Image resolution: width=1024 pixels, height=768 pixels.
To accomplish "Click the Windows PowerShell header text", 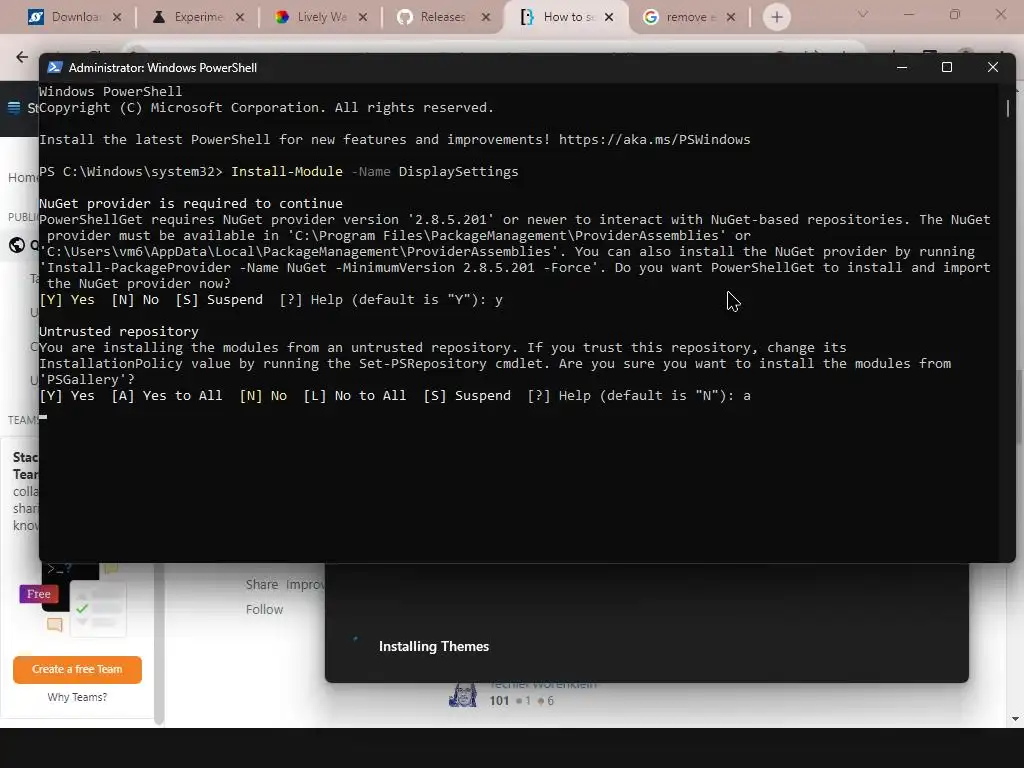I will tap(110, 91).
